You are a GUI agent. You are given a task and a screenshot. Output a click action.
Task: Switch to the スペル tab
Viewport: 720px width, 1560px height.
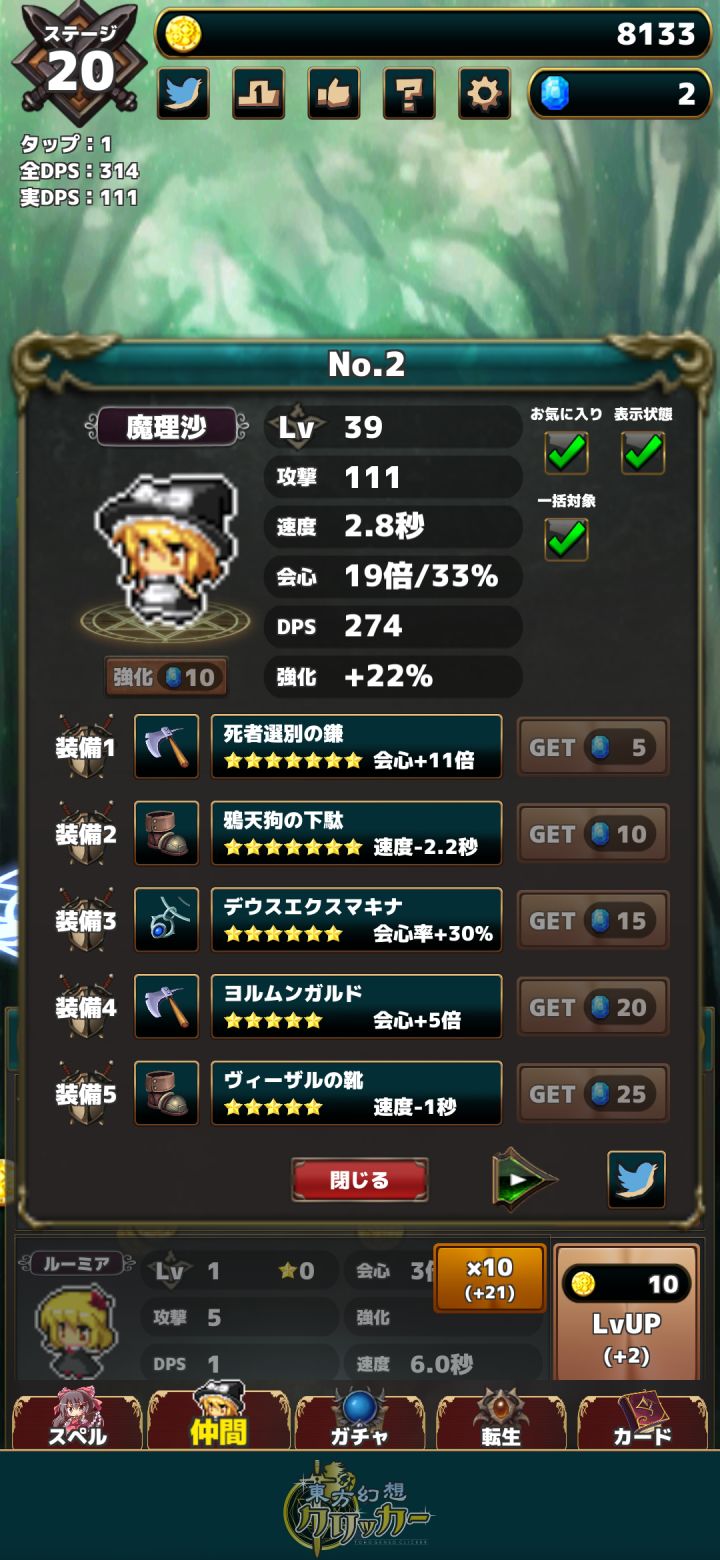coord(77,1418)
